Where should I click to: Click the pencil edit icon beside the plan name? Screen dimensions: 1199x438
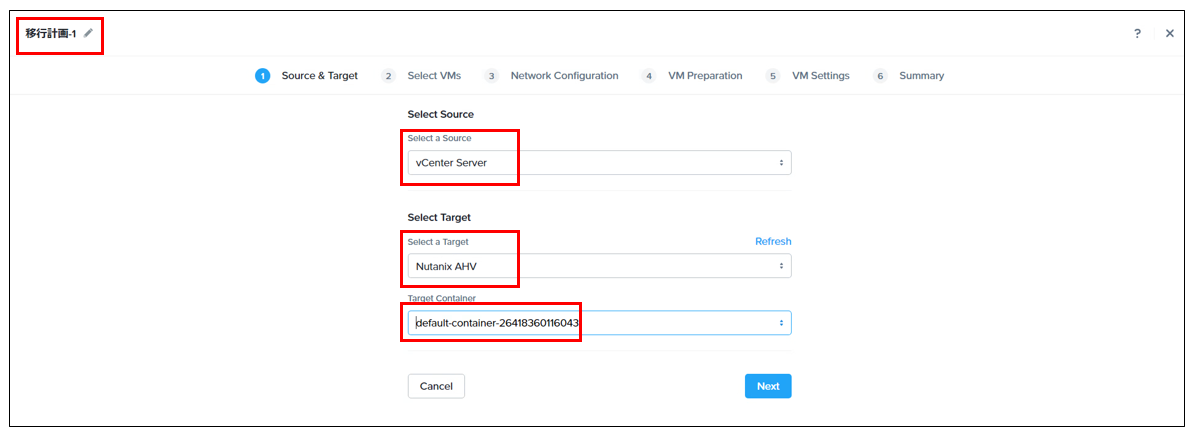click(89, 33)
